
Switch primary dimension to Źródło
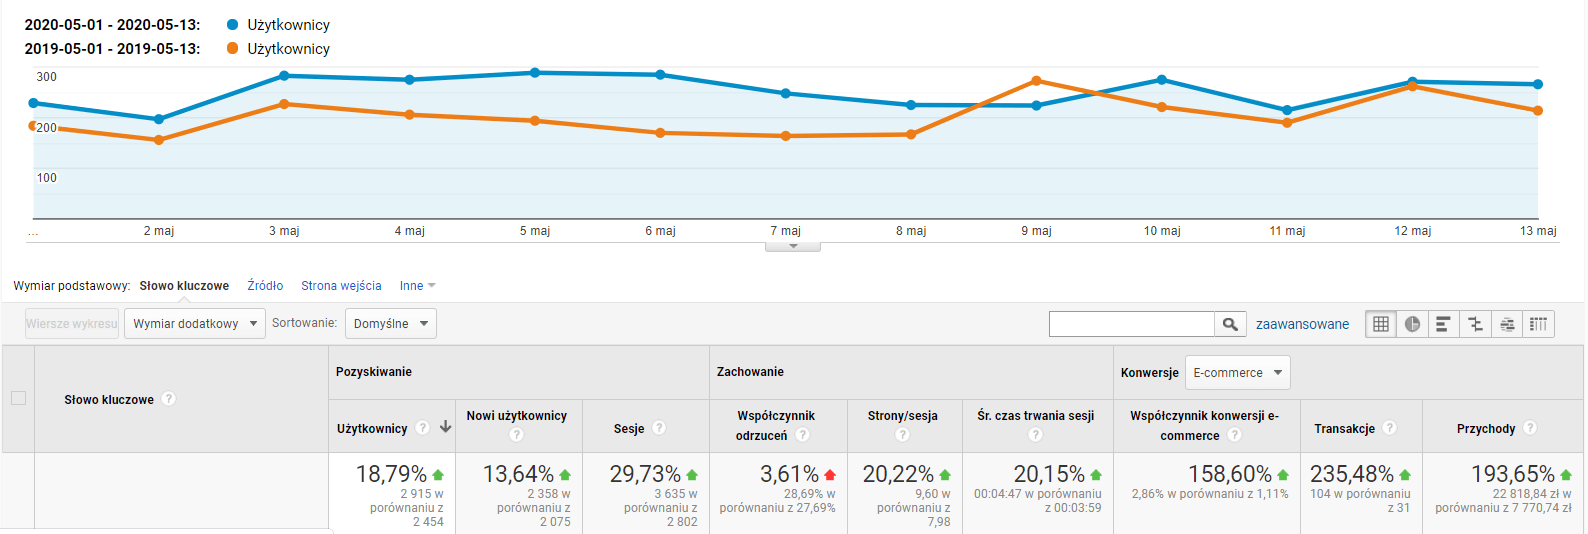pyautogui.click(x=265, y=286)
